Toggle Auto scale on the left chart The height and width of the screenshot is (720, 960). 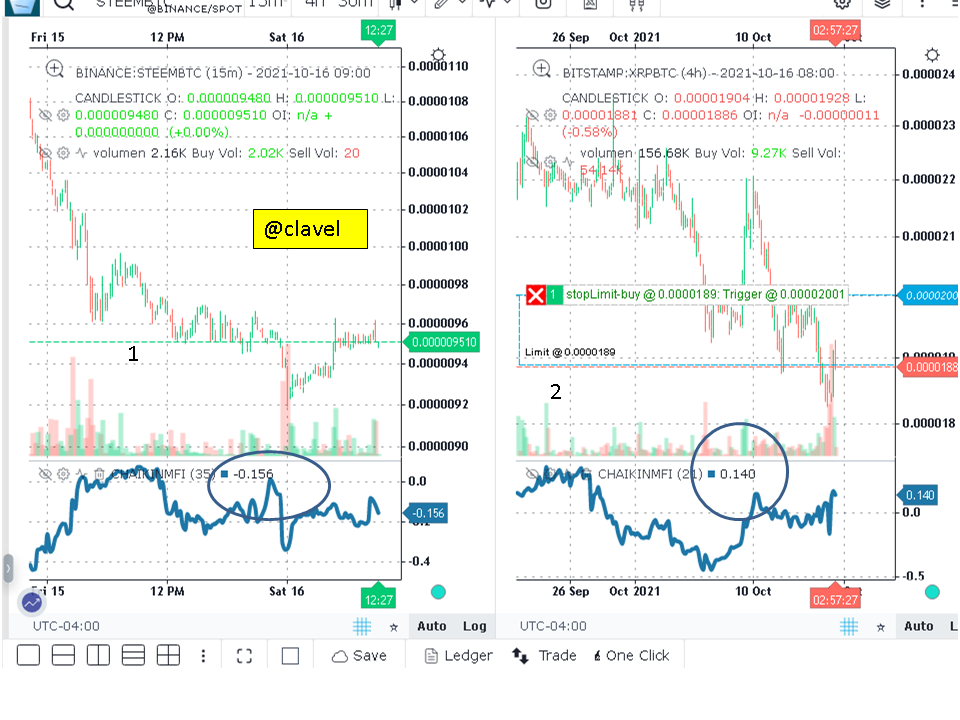click(432, 626)
